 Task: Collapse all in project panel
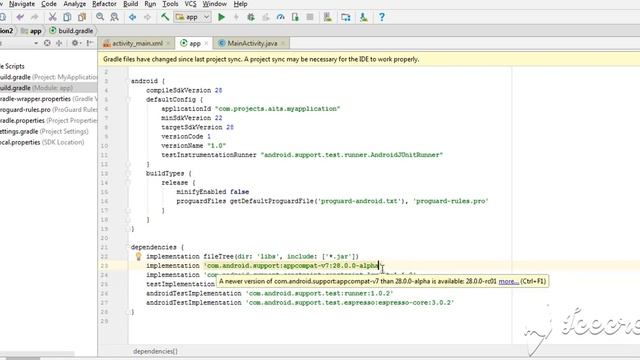[59, 43]
